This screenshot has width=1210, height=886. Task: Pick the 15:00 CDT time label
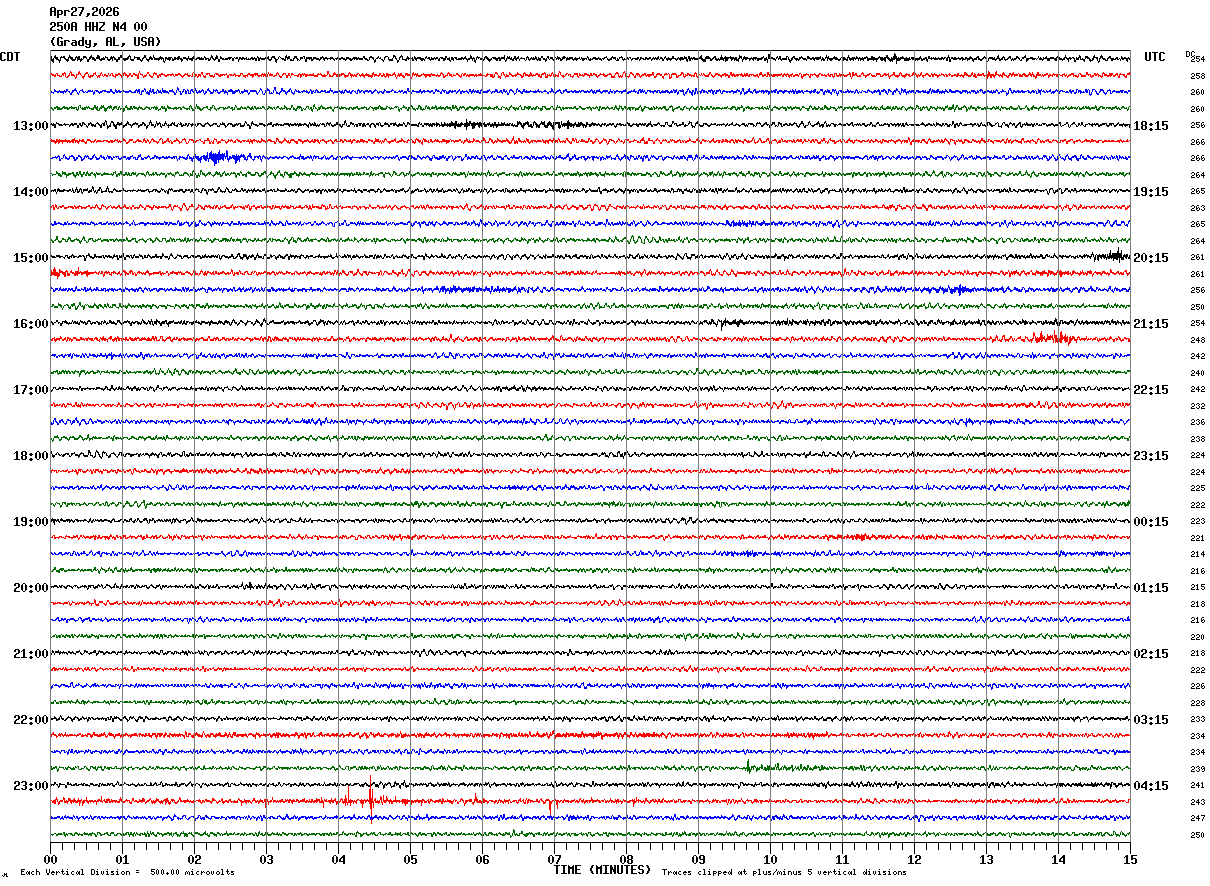pyautogui.click(x=30, y=258)
